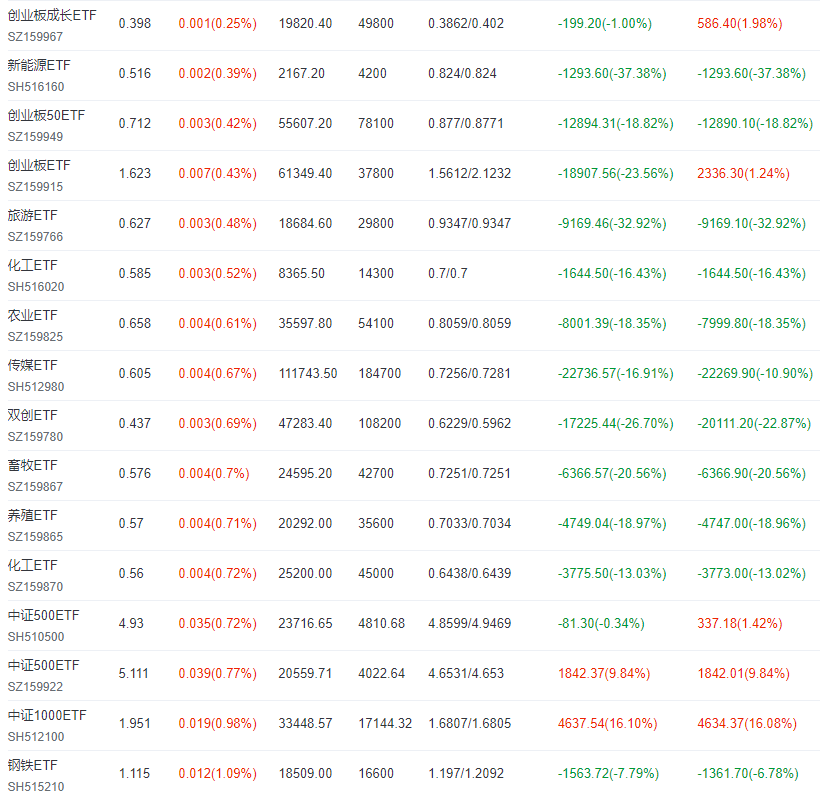Image resolution: width=820 pixels, height=799 pixels.
Task: Click the gain 2336.30(1.24%)
Action: tap(743, 174)
